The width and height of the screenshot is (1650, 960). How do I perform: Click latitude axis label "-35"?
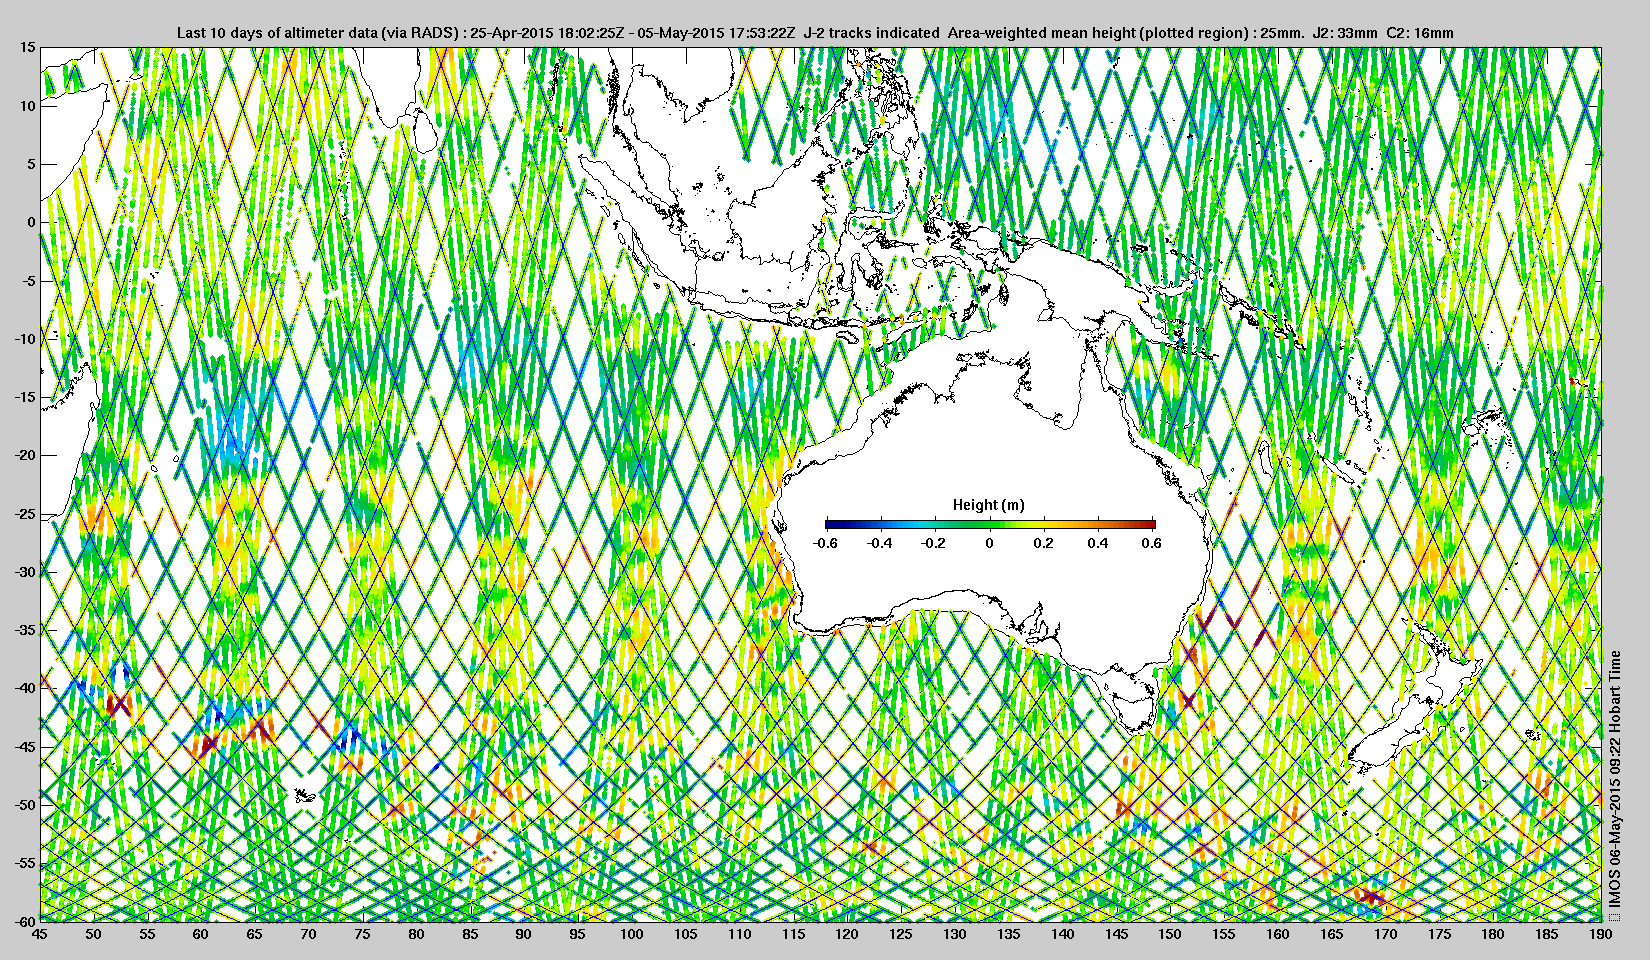click(26, 630)
